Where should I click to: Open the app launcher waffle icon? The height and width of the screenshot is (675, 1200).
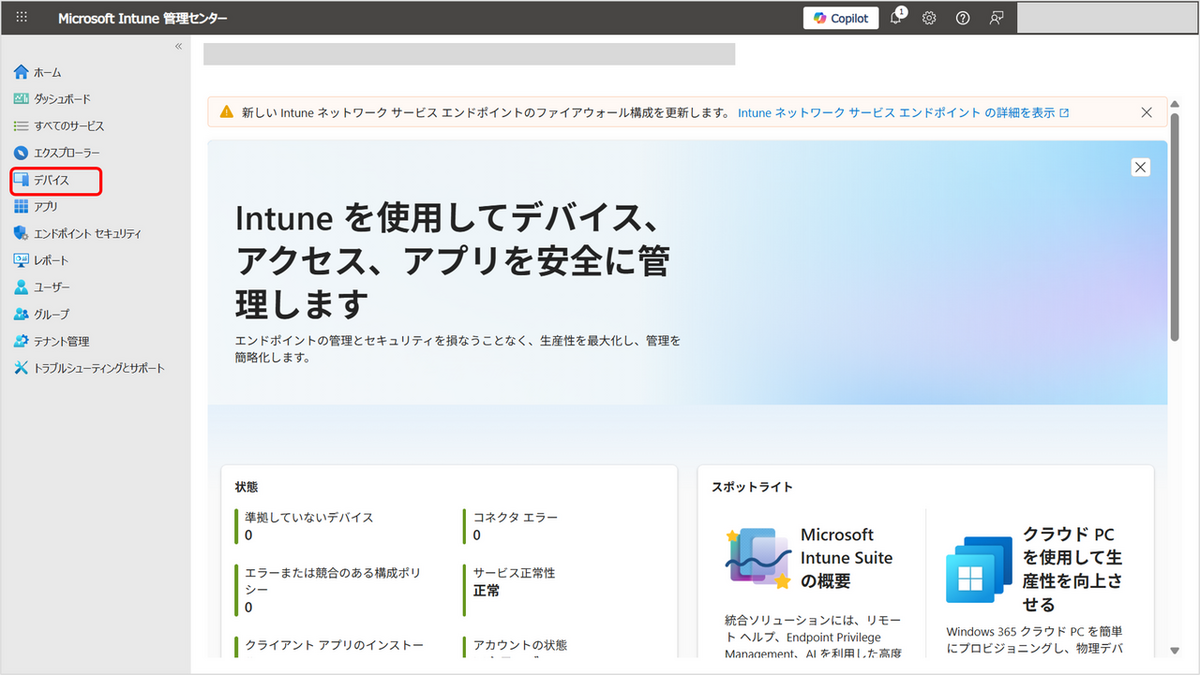pyautogui.click(x=22, y=18)
